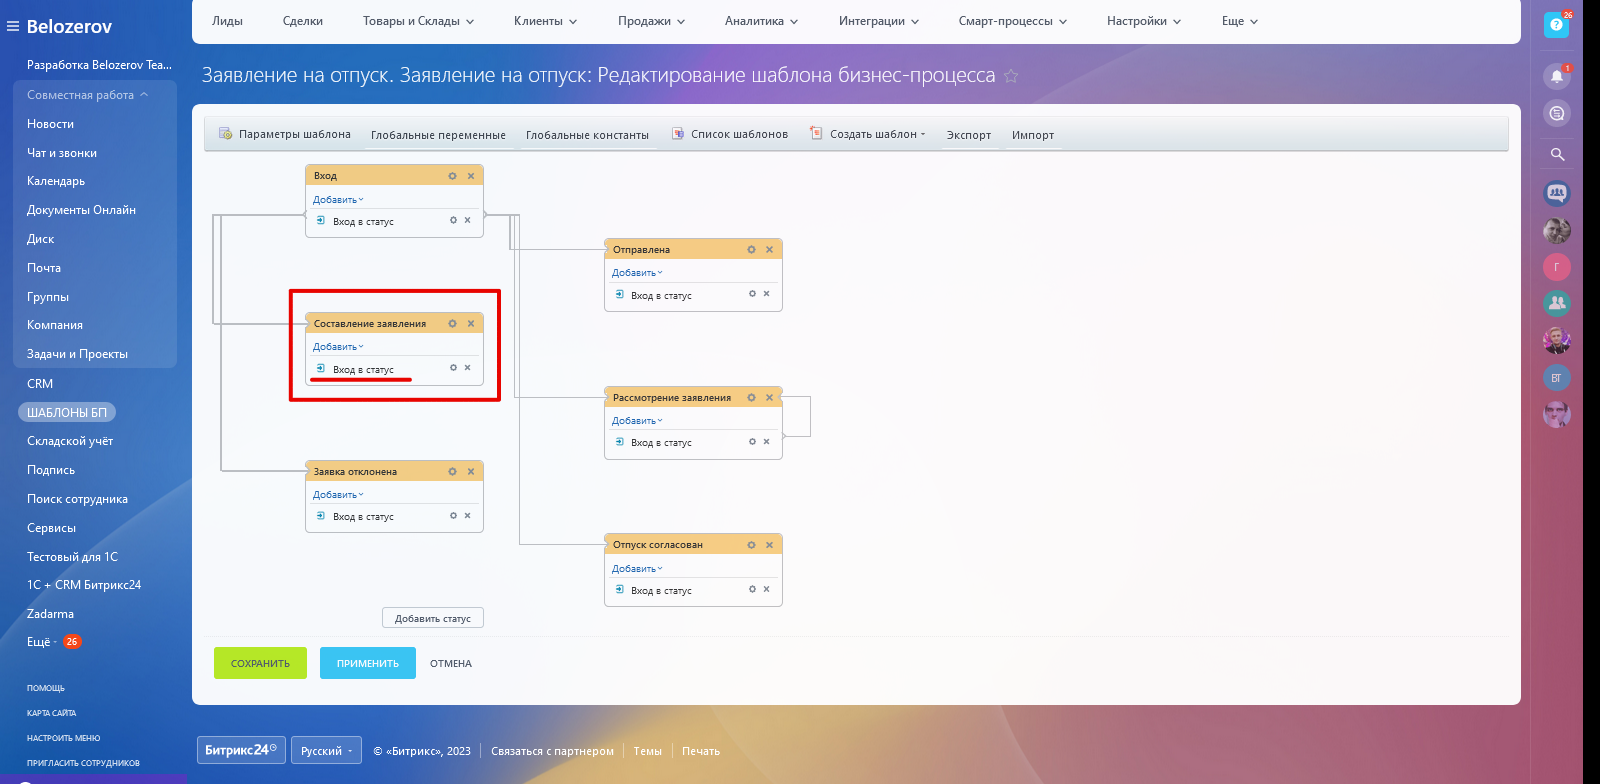
Task: Click Связаться с партнером footer link
Action: click(x=552, y=751)
